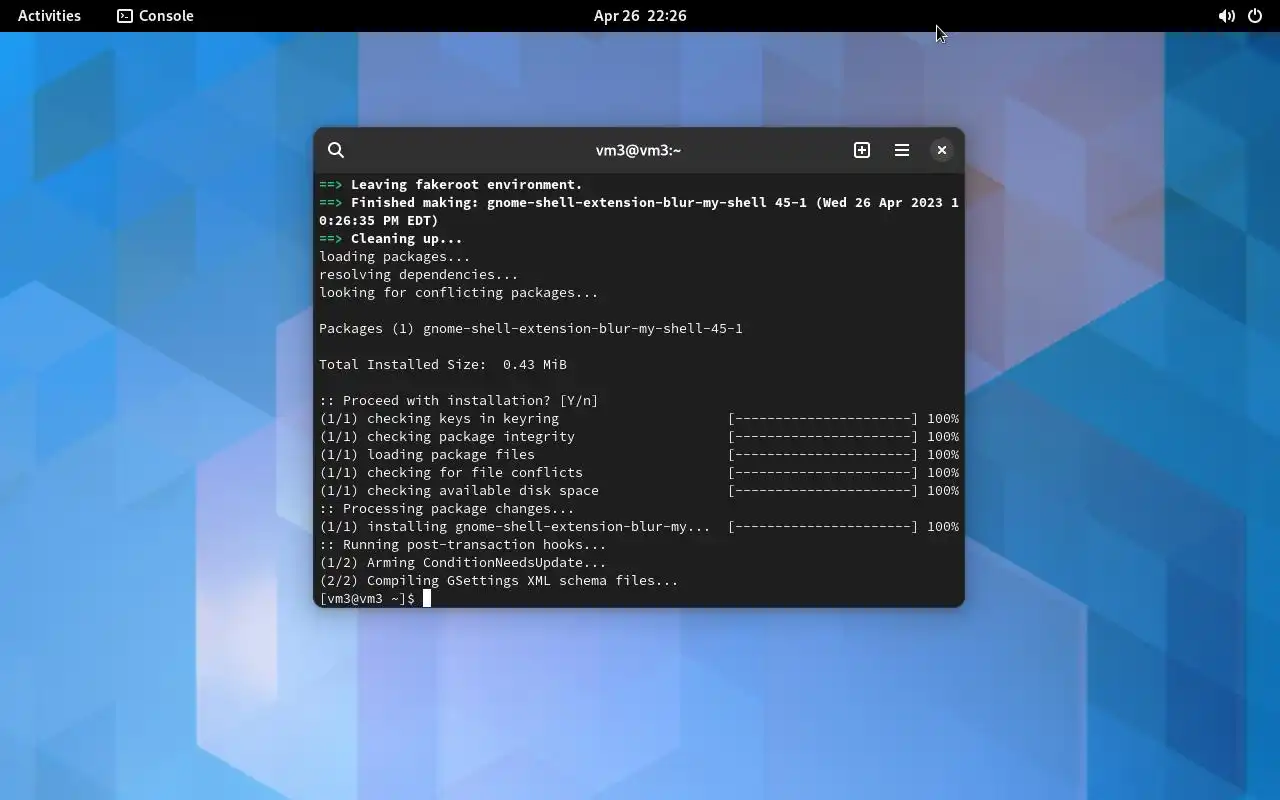Click 'installing gnome-shell-extension-blur-my...' line
Screen dimensions: 1280x800
638,526
